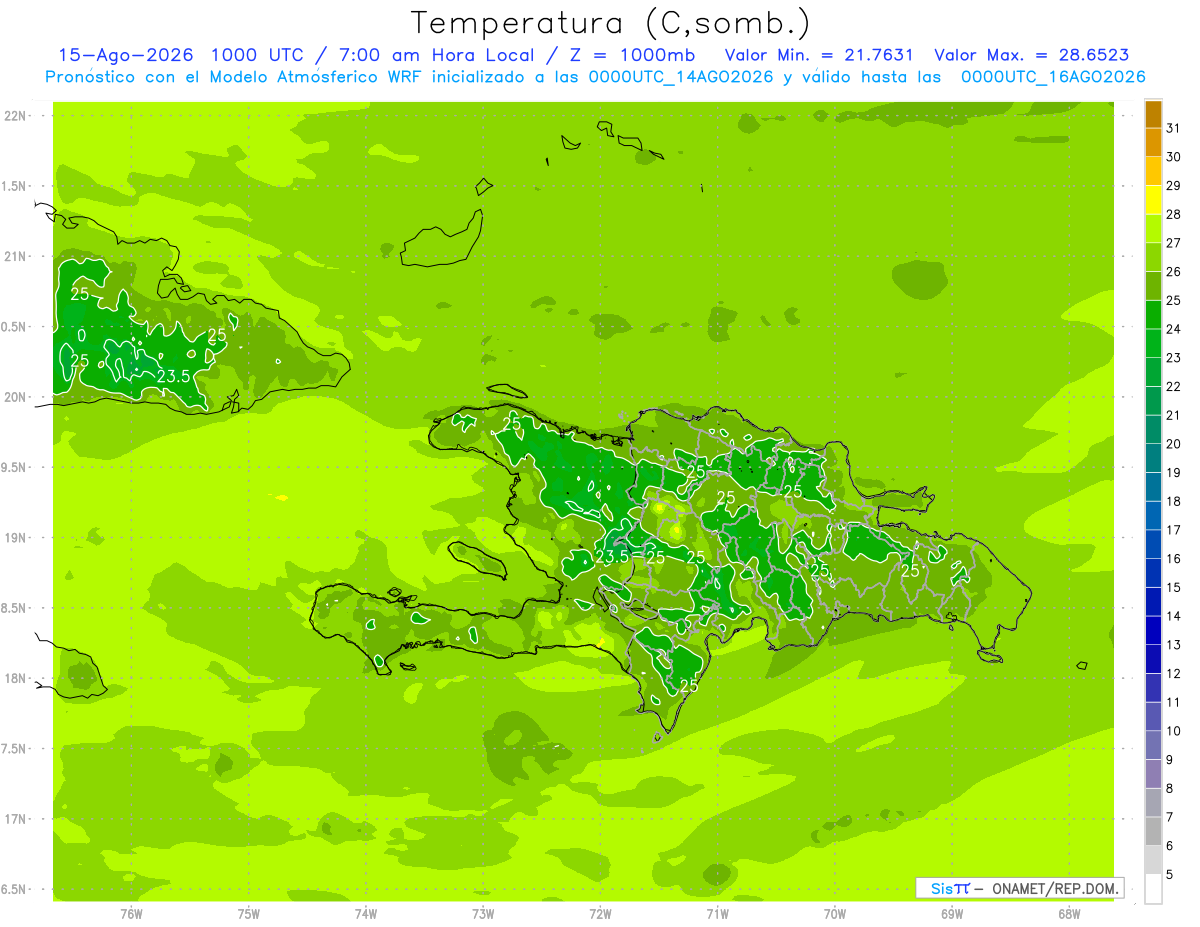Click the '68W' longitude label

pyautogui.click(x=1069, y=914)
